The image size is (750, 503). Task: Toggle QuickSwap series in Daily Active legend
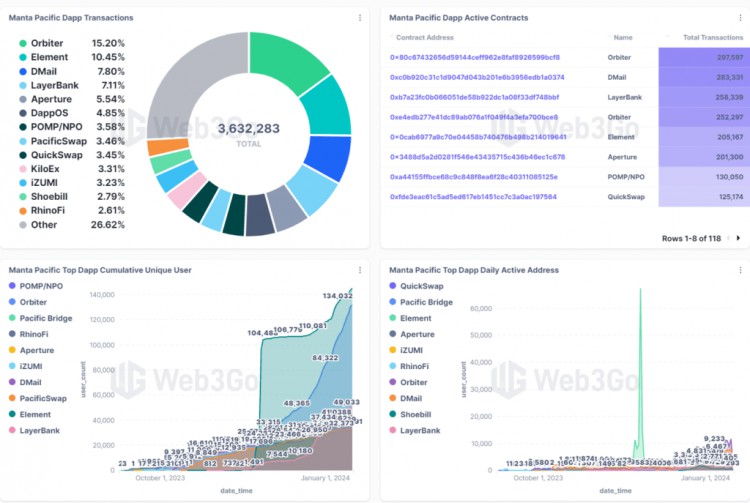coord(417,286)
